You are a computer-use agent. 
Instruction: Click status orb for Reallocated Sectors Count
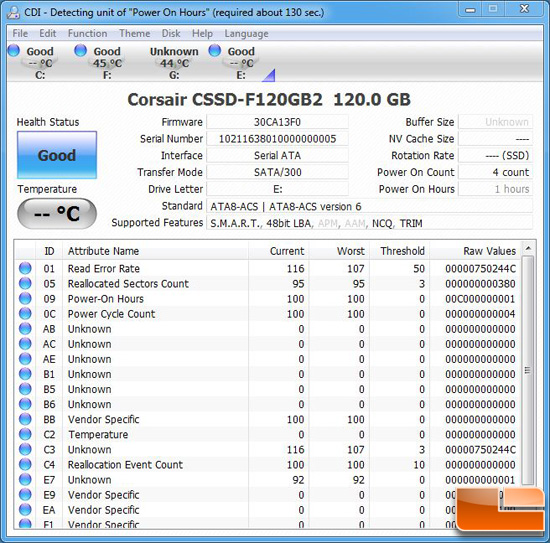[25, 283]
